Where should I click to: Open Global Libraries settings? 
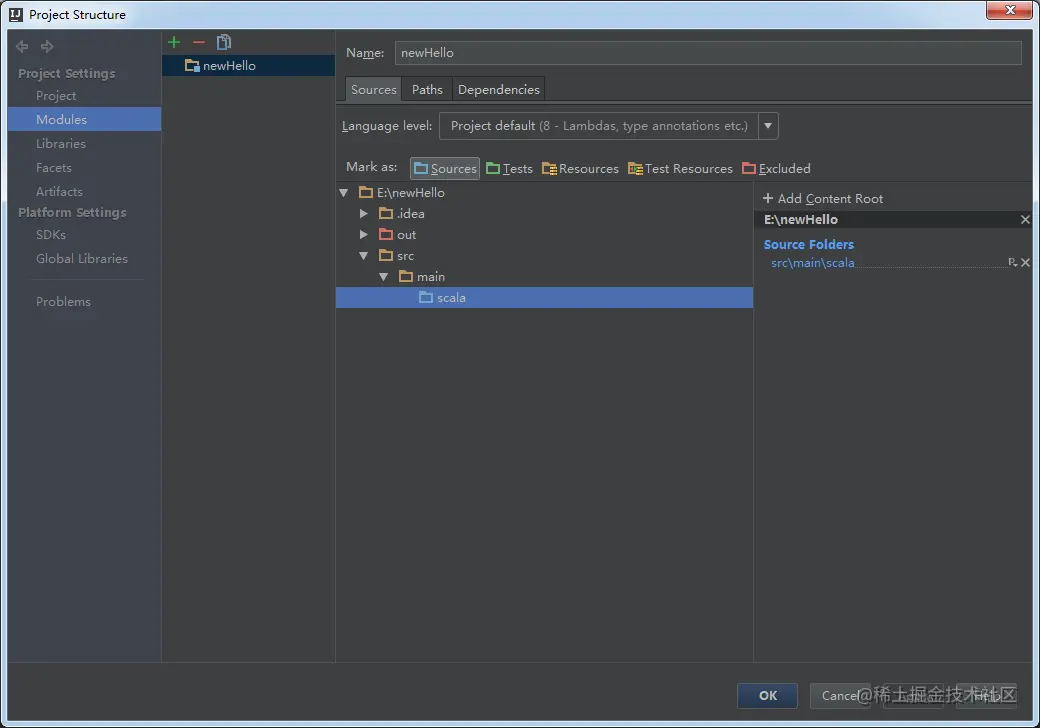click(82, 259)
